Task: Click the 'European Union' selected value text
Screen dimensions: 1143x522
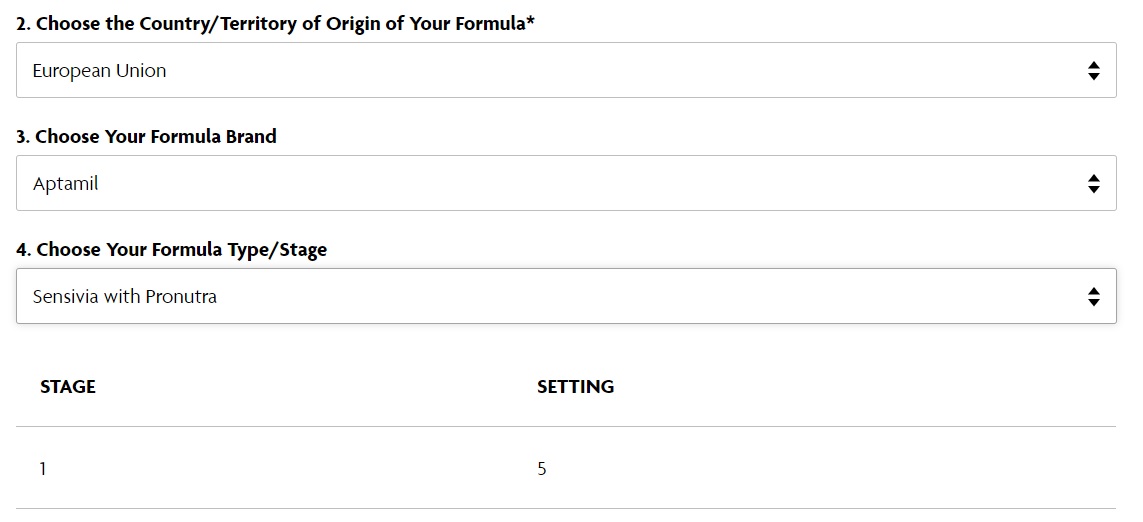Action: pos(99,71)
